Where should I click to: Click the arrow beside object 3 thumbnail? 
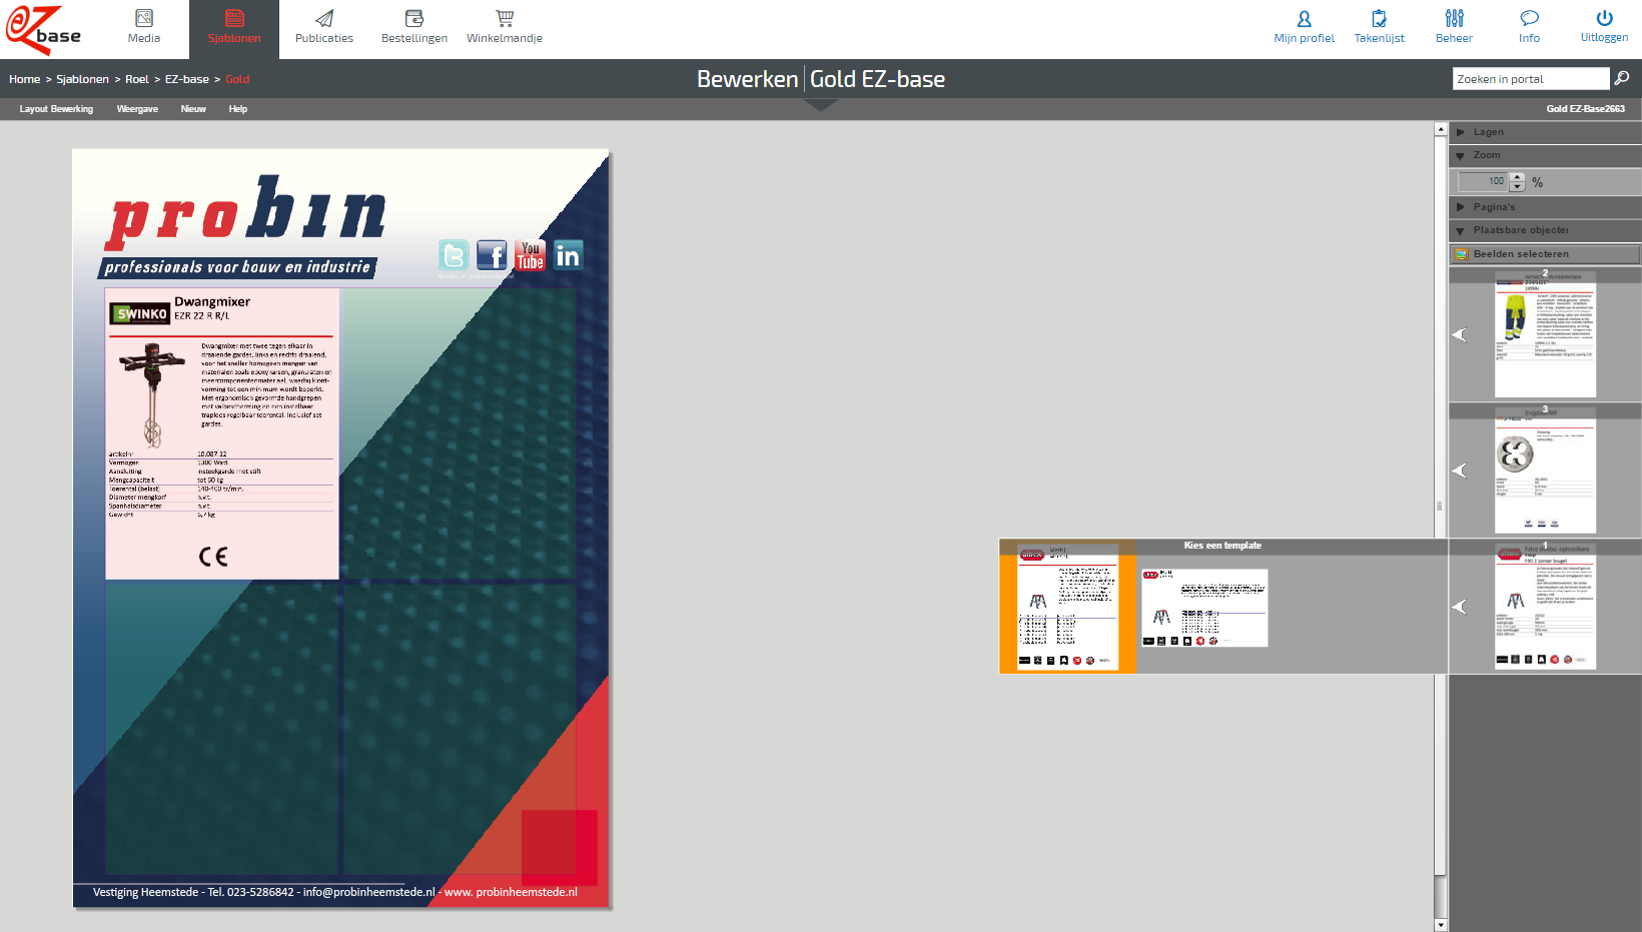click(1460, 470)
